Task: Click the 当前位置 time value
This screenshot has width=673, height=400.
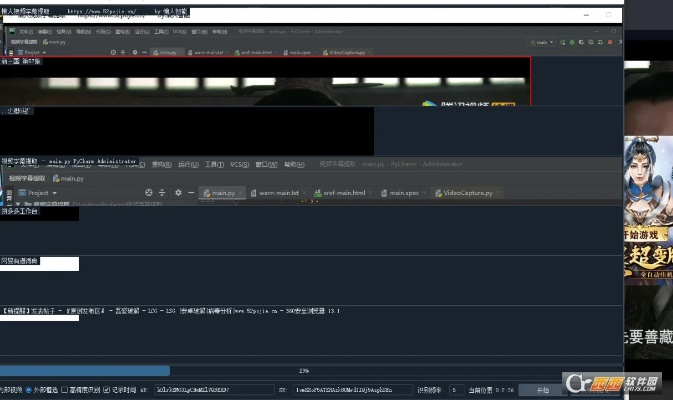Action: click(505, 390)
